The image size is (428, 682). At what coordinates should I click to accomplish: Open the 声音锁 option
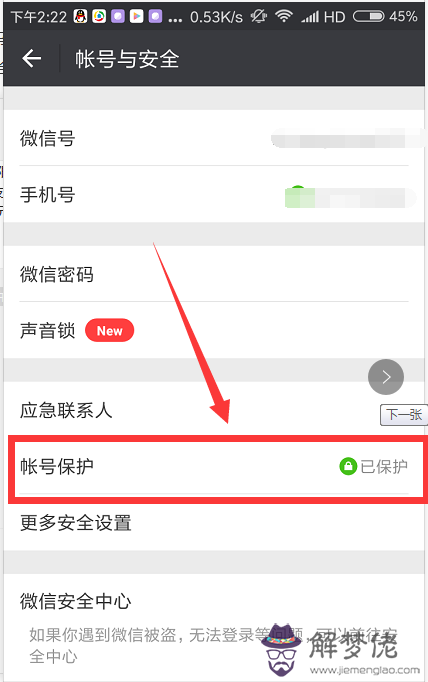click(x=214, y=330)
